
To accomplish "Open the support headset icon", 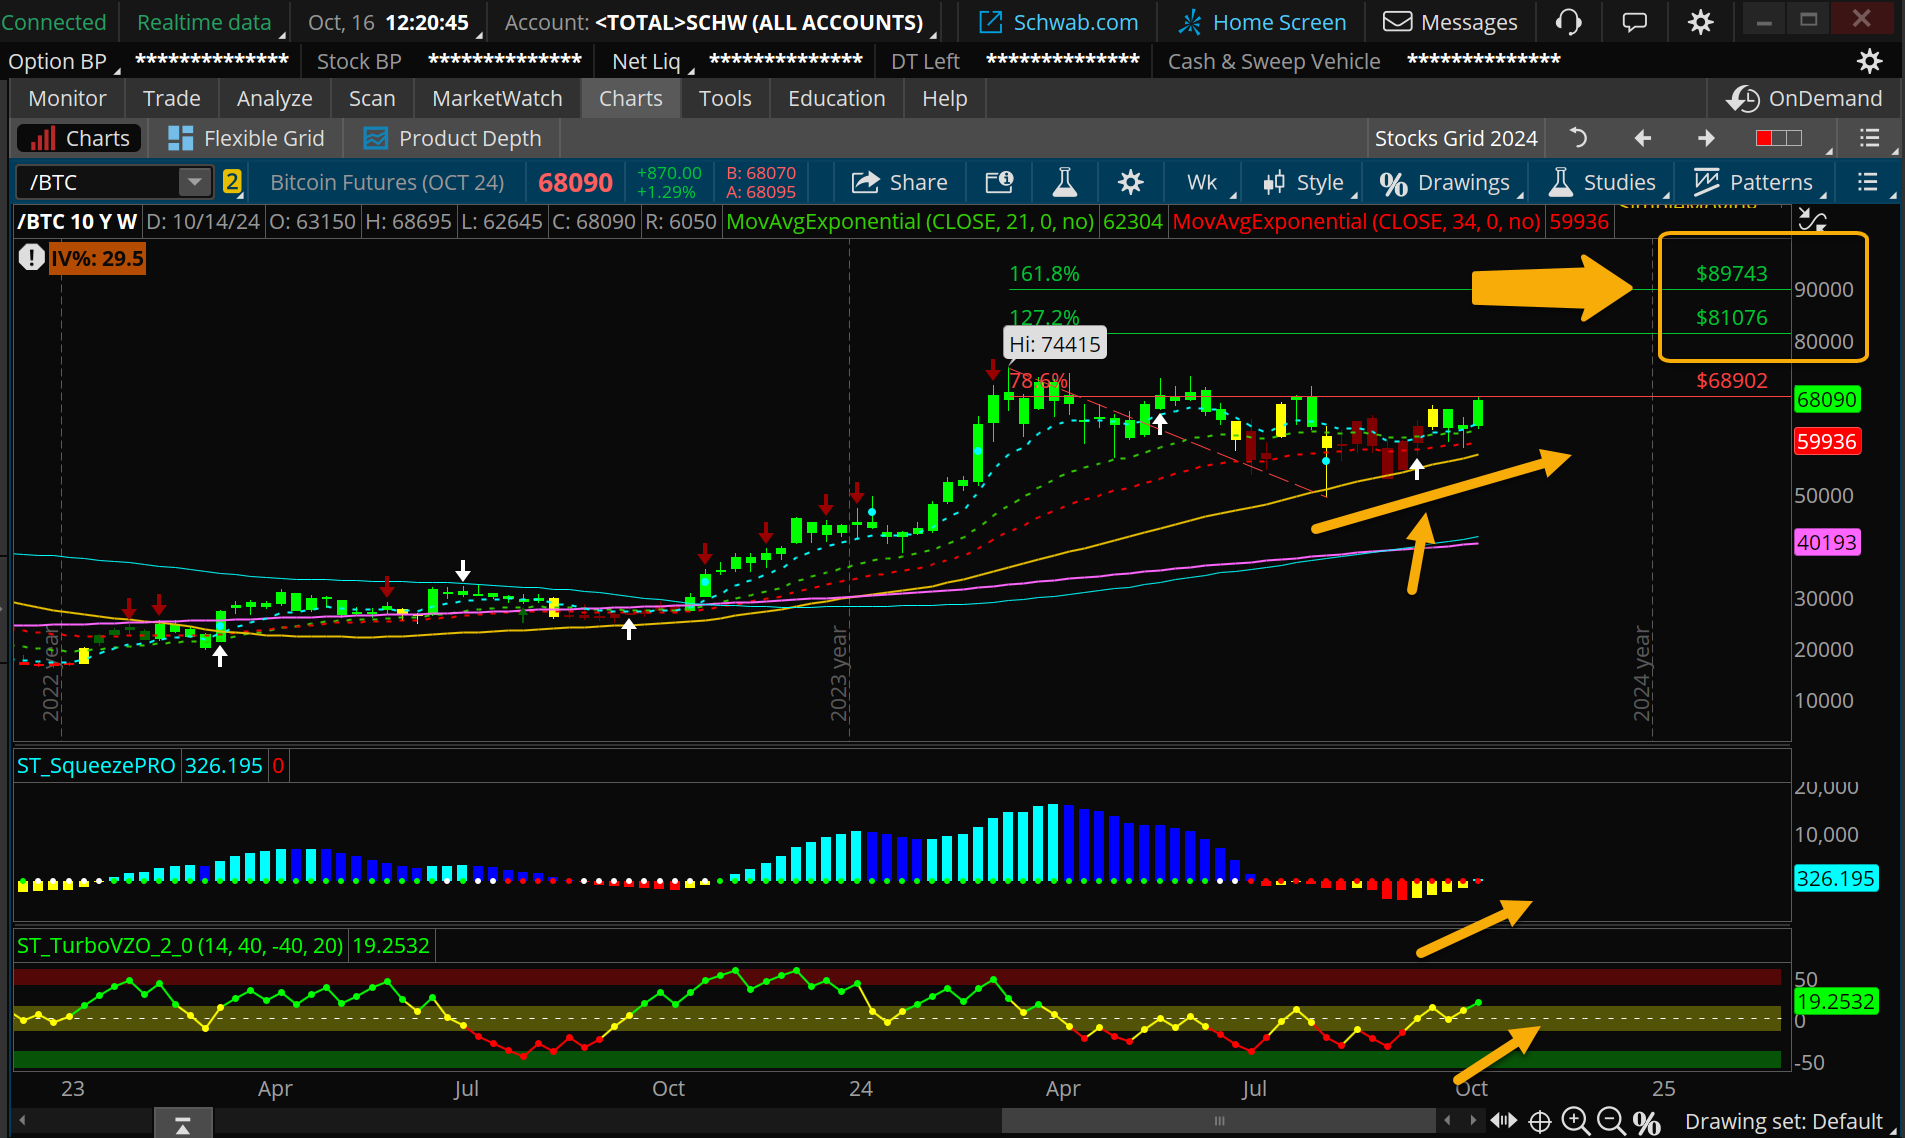I will [1568, 22].
